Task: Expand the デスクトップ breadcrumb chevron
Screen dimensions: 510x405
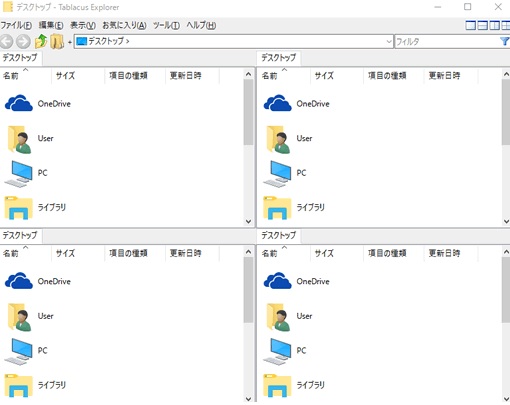Action: tap(128, 42)
